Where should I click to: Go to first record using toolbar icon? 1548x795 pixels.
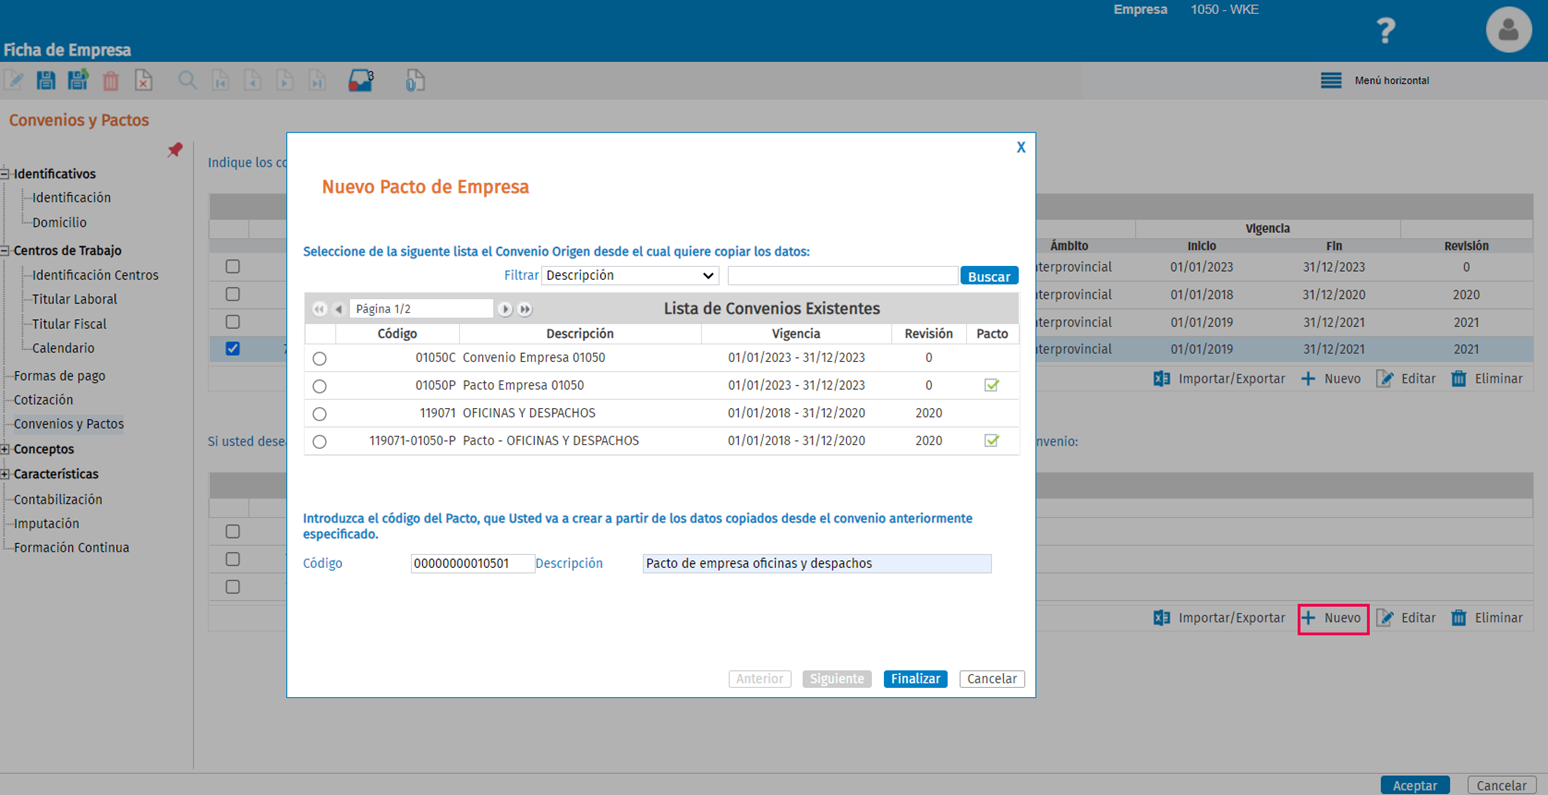click(x=220, y=81)
